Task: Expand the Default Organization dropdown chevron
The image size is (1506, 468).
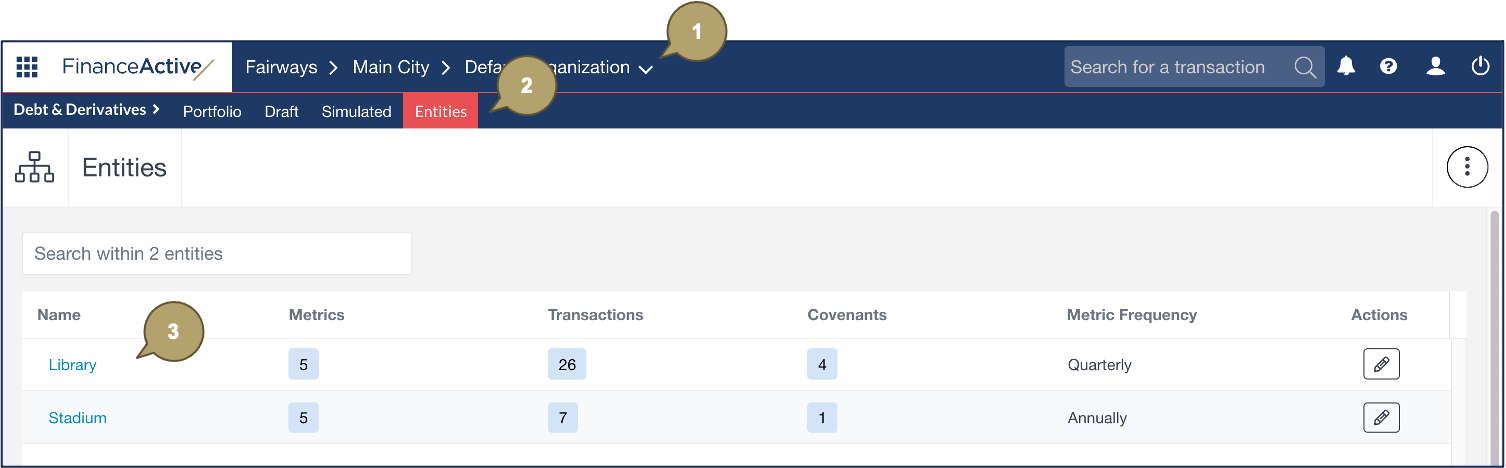Action: point(646,69)
